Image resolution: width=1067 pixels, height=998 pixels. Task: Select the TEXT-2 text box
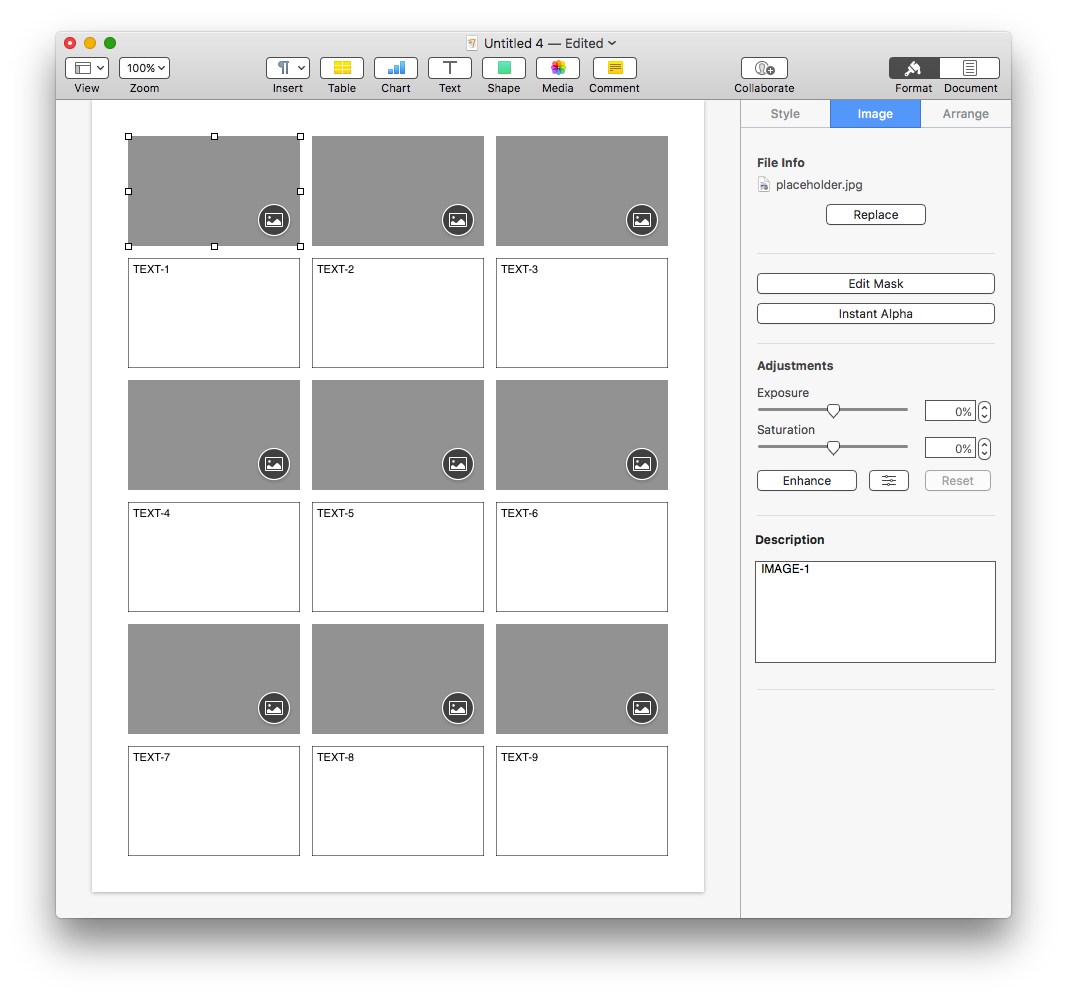tap(398, 313)
